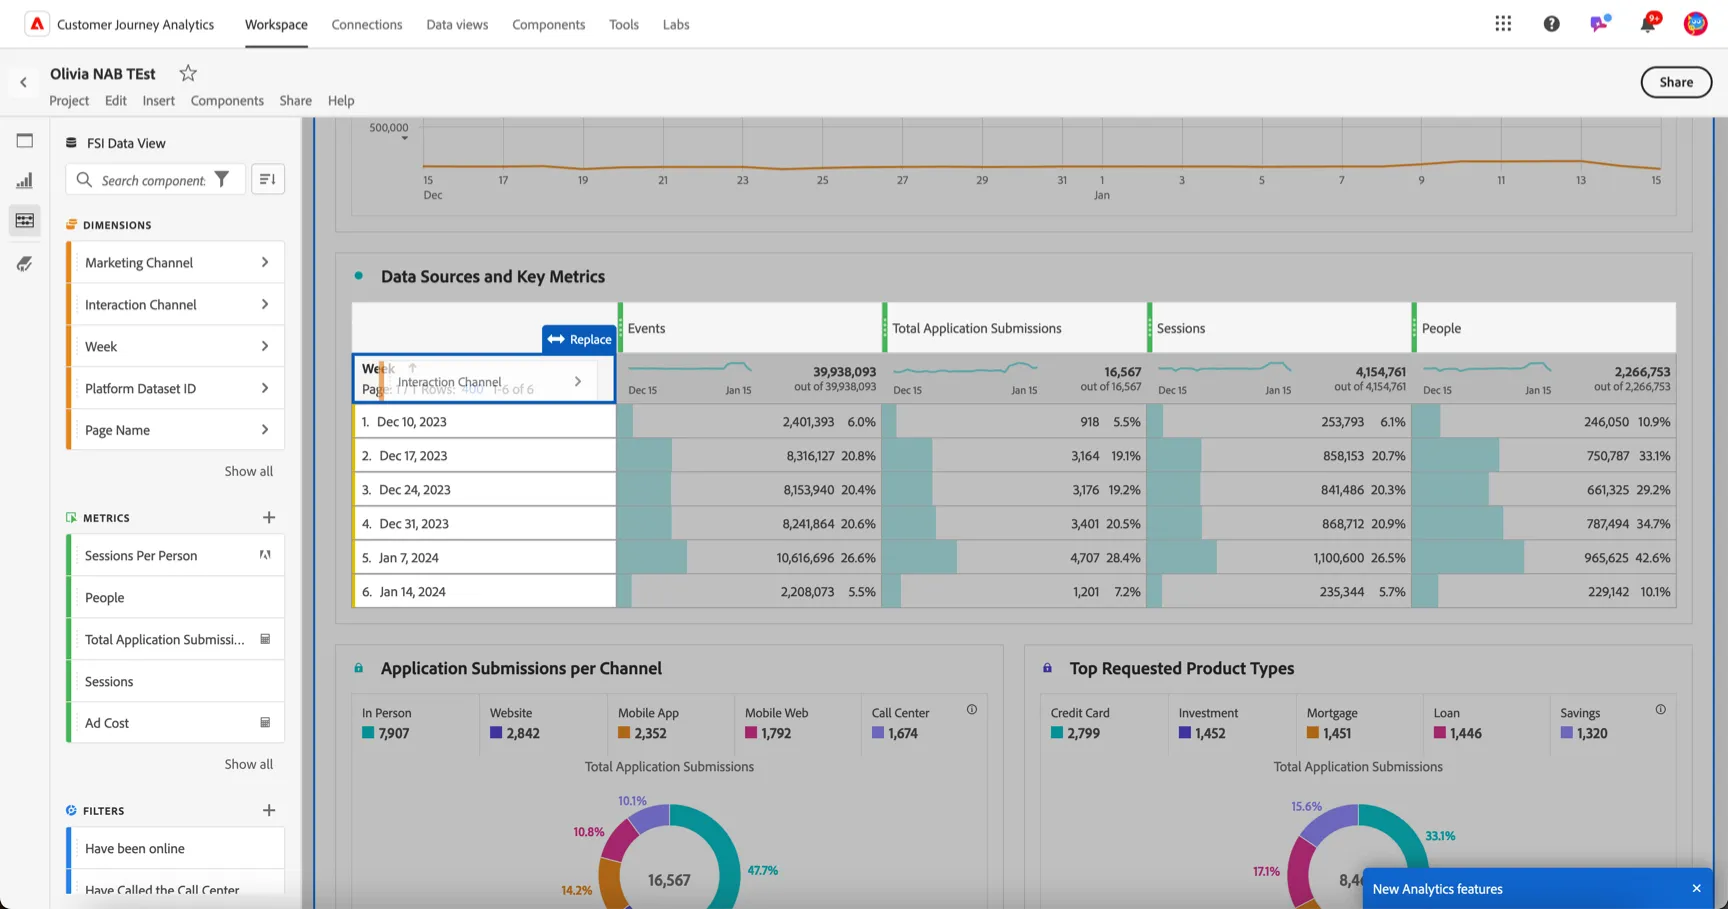Open the help question mark icon

(1551, 24)
